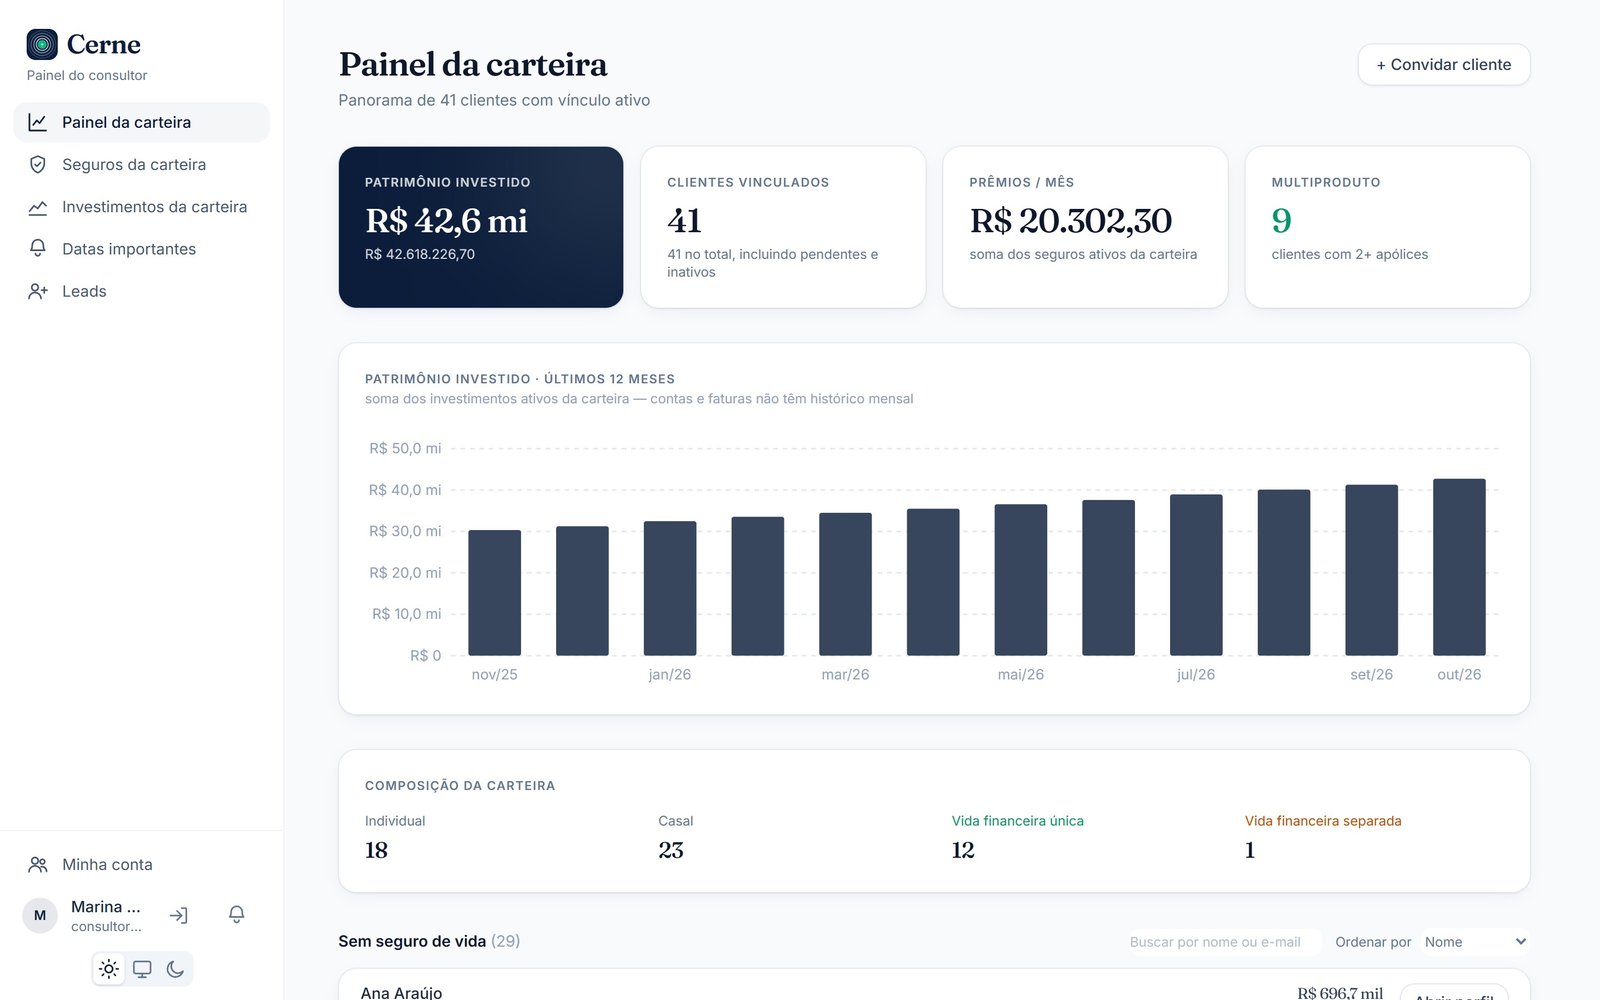
Task: Click the Datas importantes bell icon
Action: click(x=38, y=249)
